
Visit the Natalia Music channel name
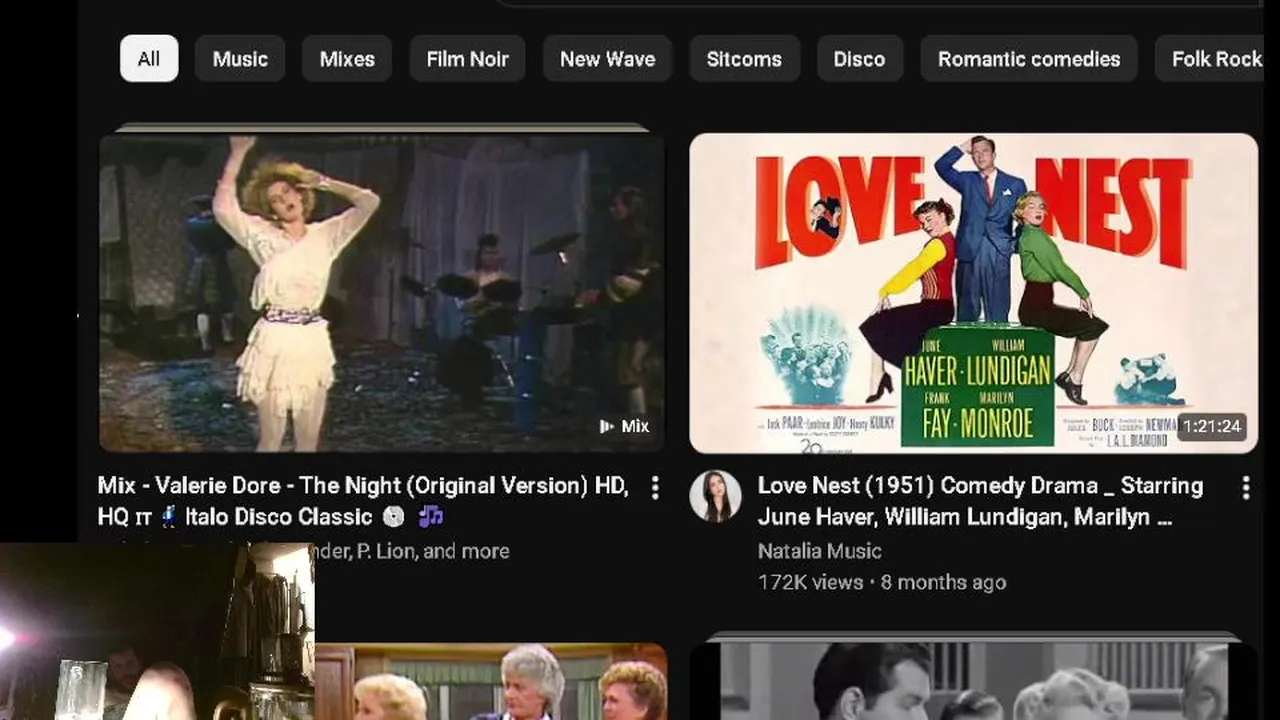819,551
